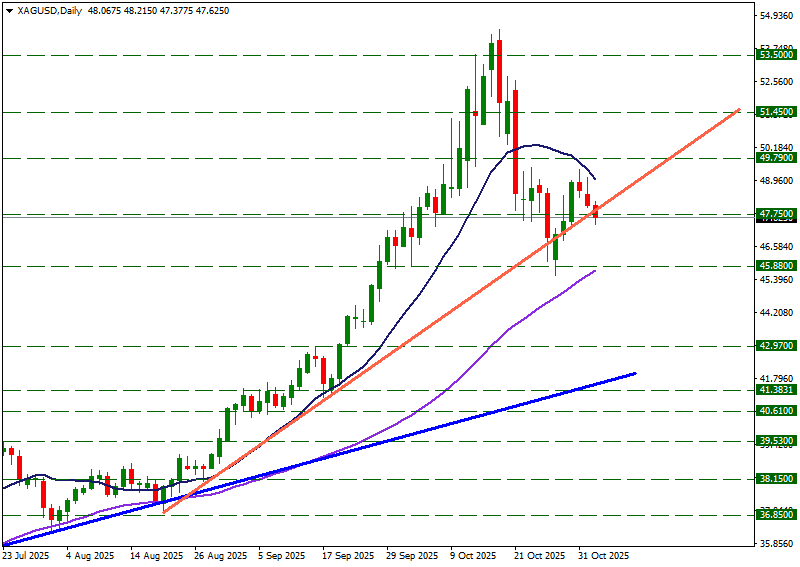Screen dimensions: 800x567
Task: Click the 9 Oct 2025 date label
Action: point(473,555)
